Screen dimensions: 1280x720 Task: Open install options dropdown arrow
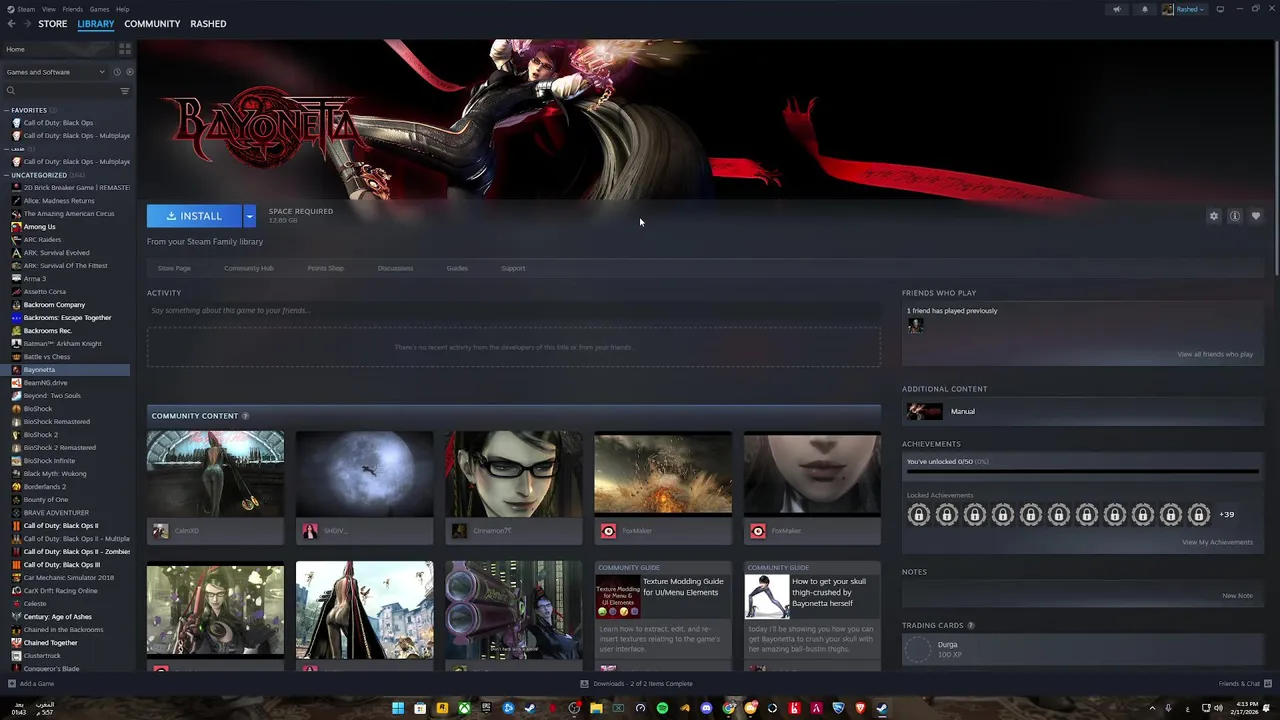pyautogui.click(x=249, y=216)
